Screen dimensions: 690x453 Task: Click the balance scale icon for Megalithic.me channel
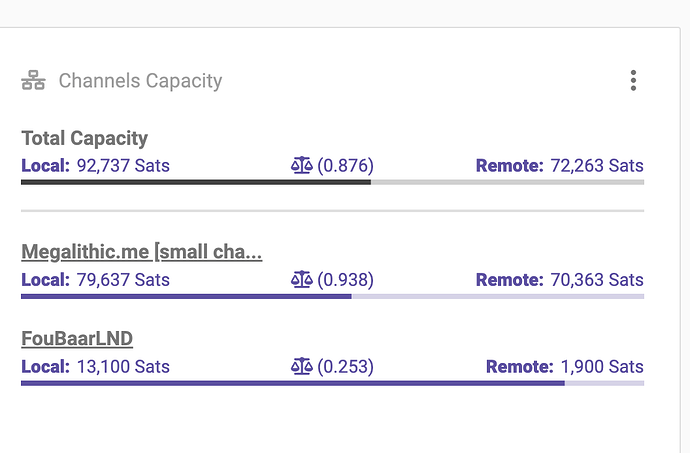click(302, 280)
